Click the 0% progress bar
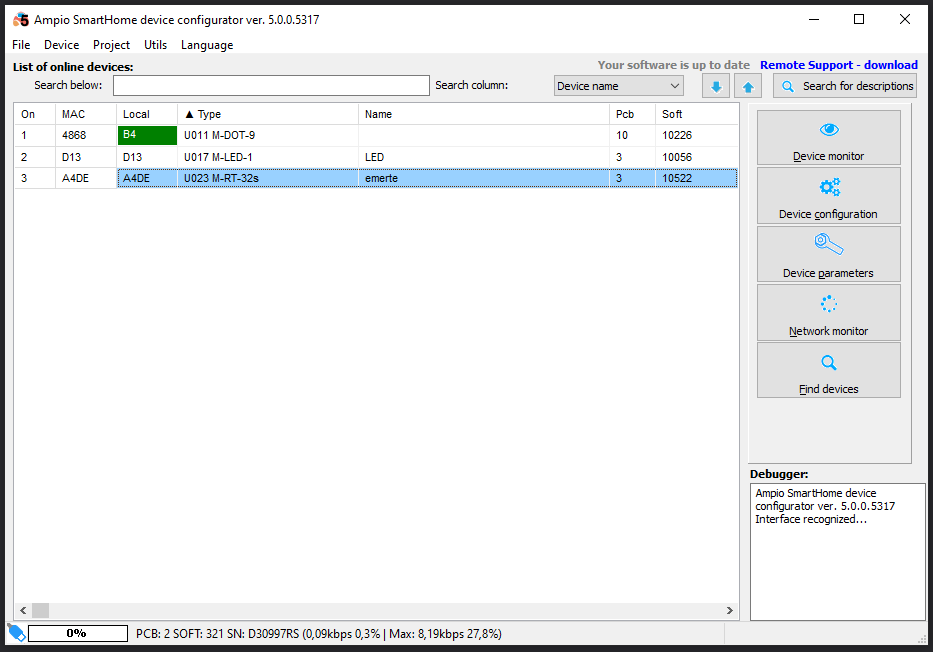Viewport: 933px width, 652px height. (x=78, y=633)
